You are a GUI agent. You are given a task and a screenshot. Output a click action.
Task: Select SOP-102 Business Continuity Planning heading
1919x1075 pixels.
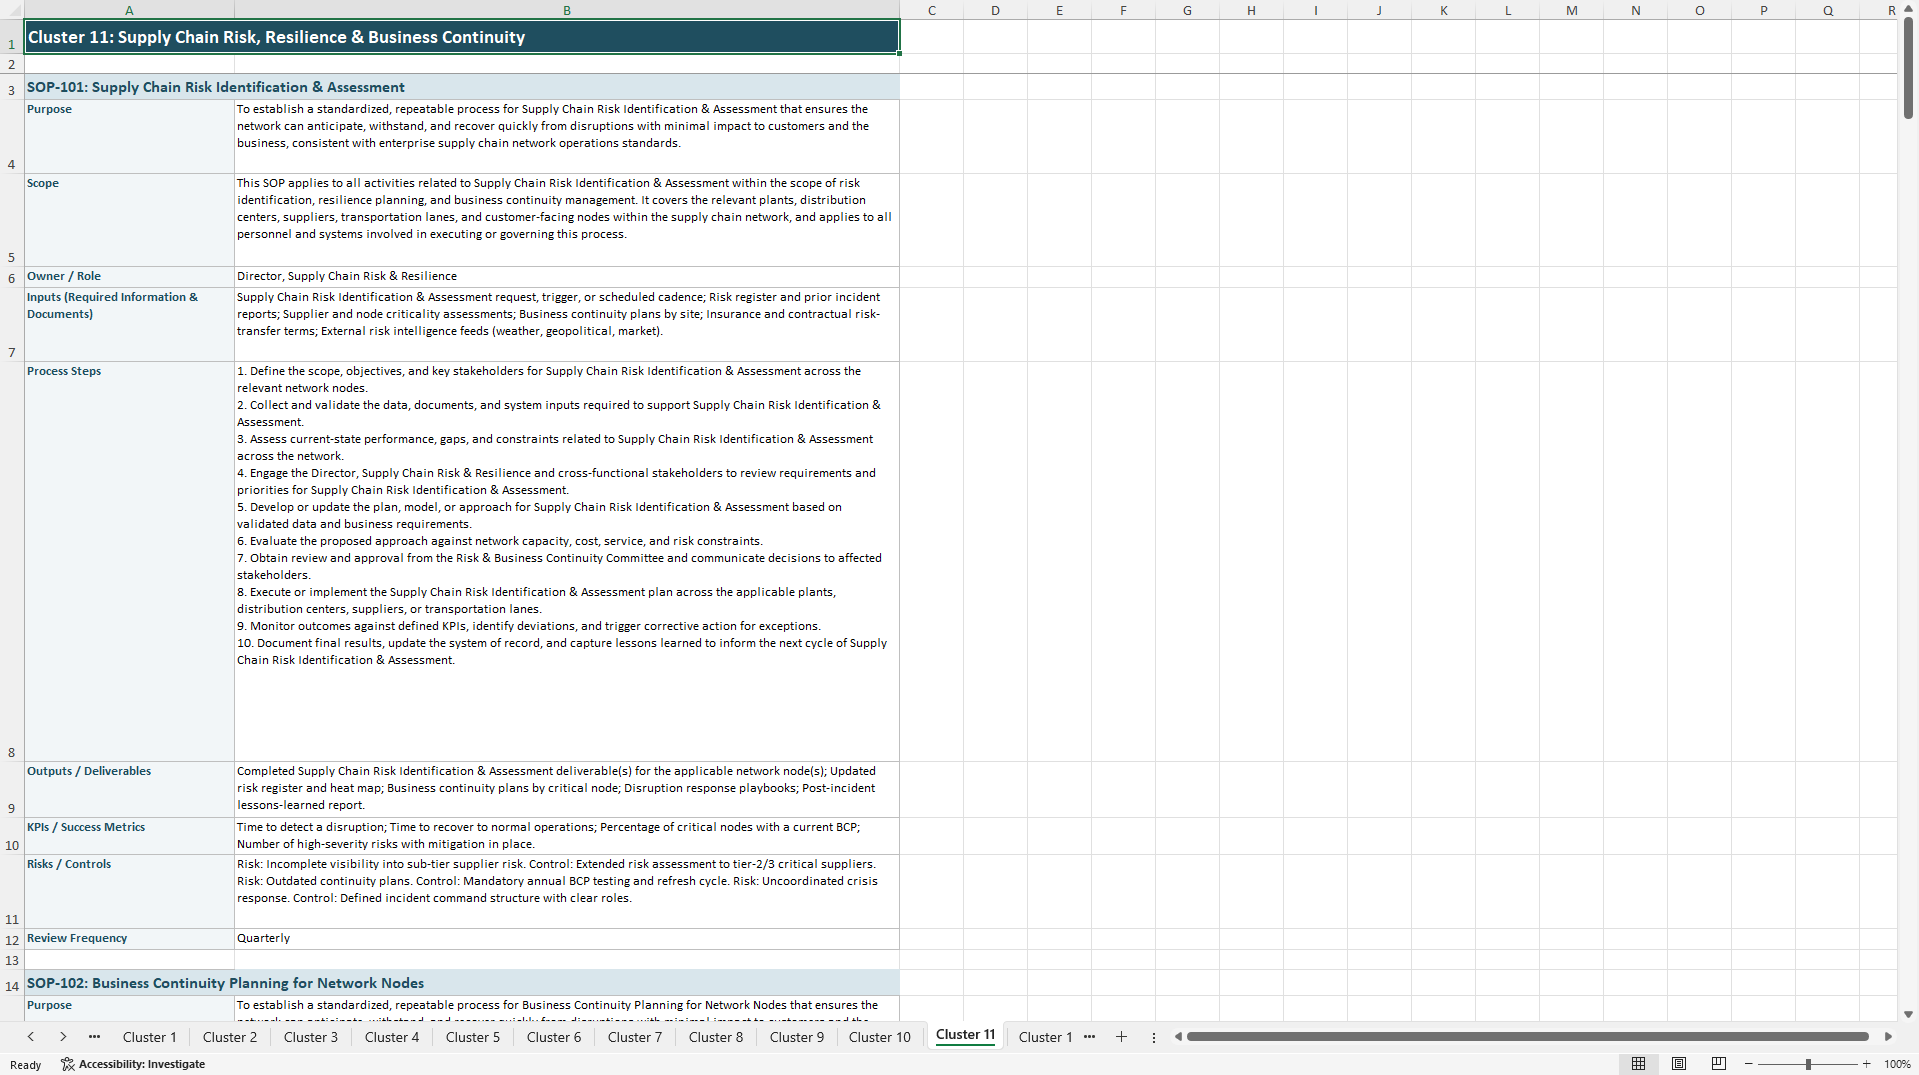tap(462, 983)
